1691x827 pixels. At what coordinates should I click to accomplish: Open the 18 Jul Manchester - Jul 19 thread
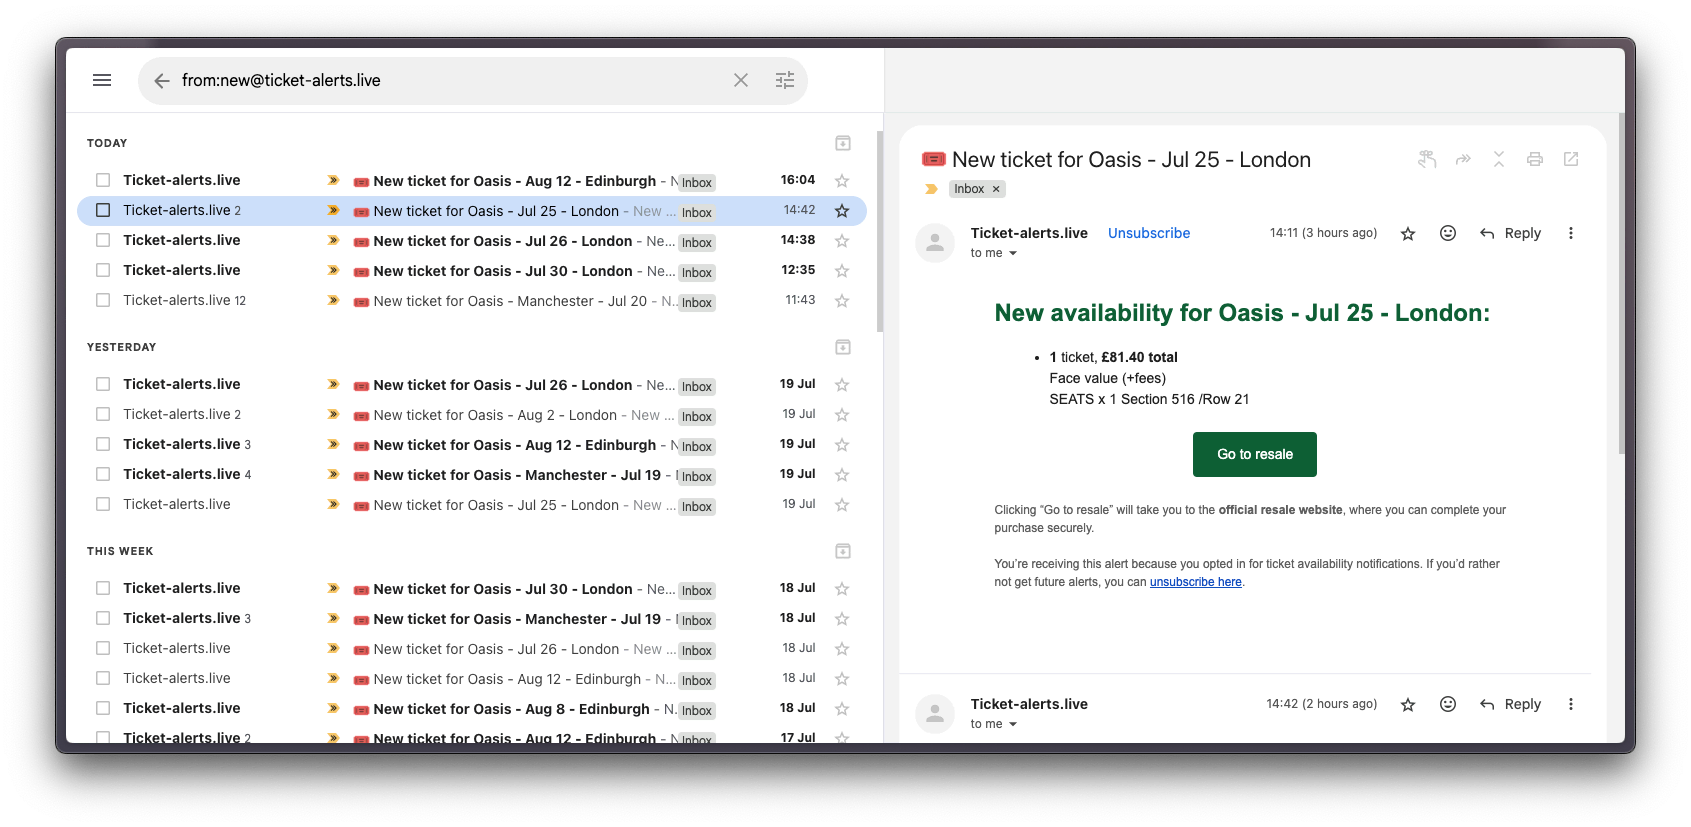click(x=472, y=618)
